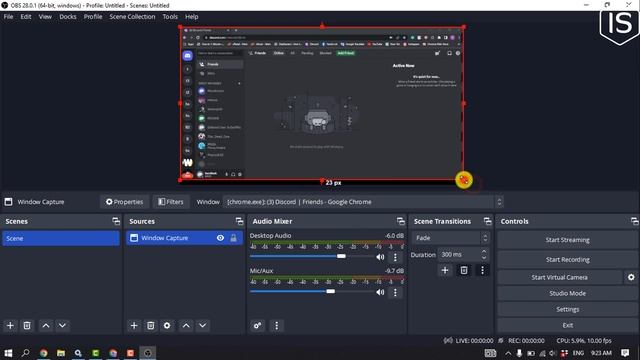The height and width of the screenshot is (360, 640).
Task: Open the Profile menu
Action: click(x=93, y=17)
